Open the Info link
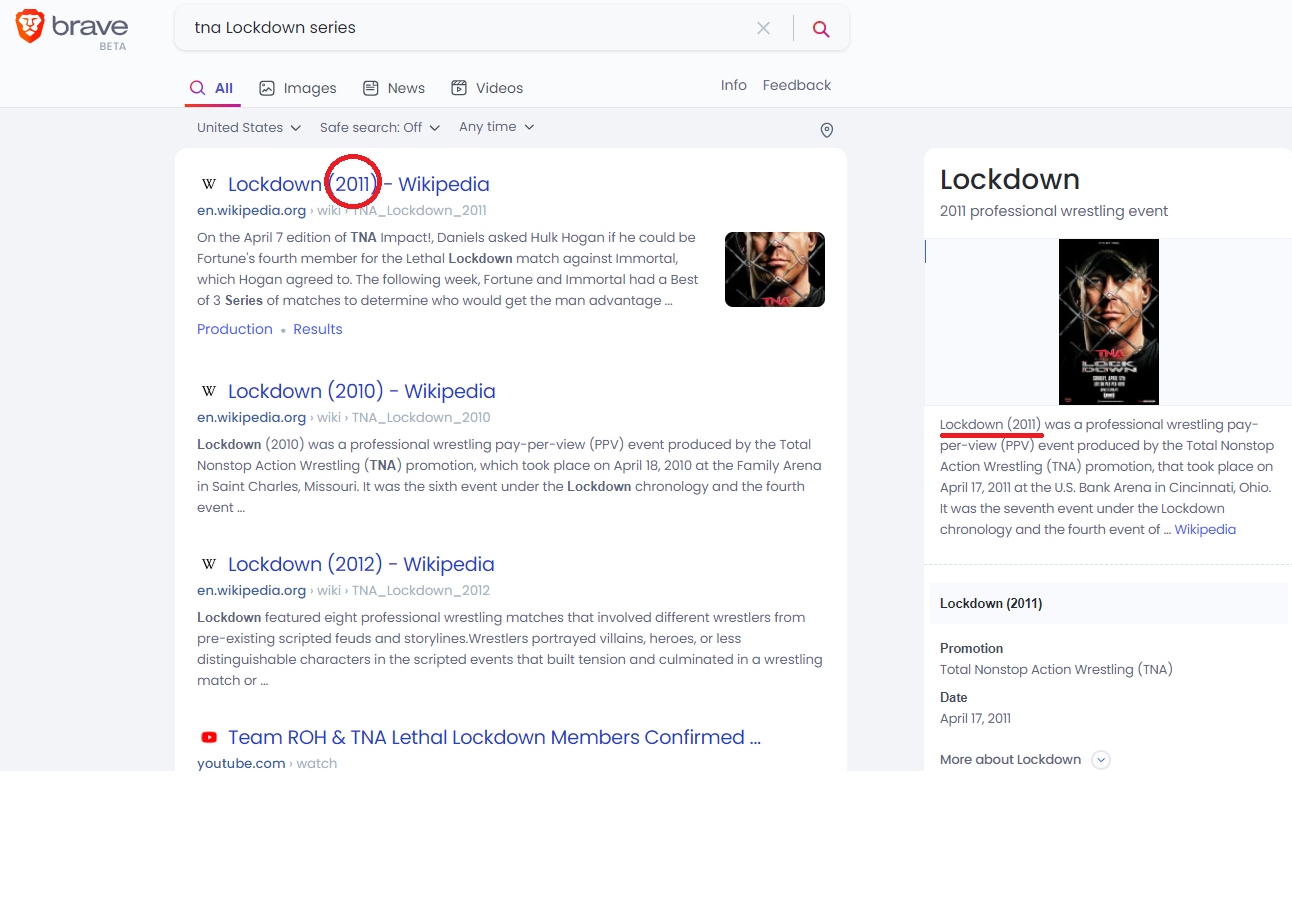 (x=734, y=85)
